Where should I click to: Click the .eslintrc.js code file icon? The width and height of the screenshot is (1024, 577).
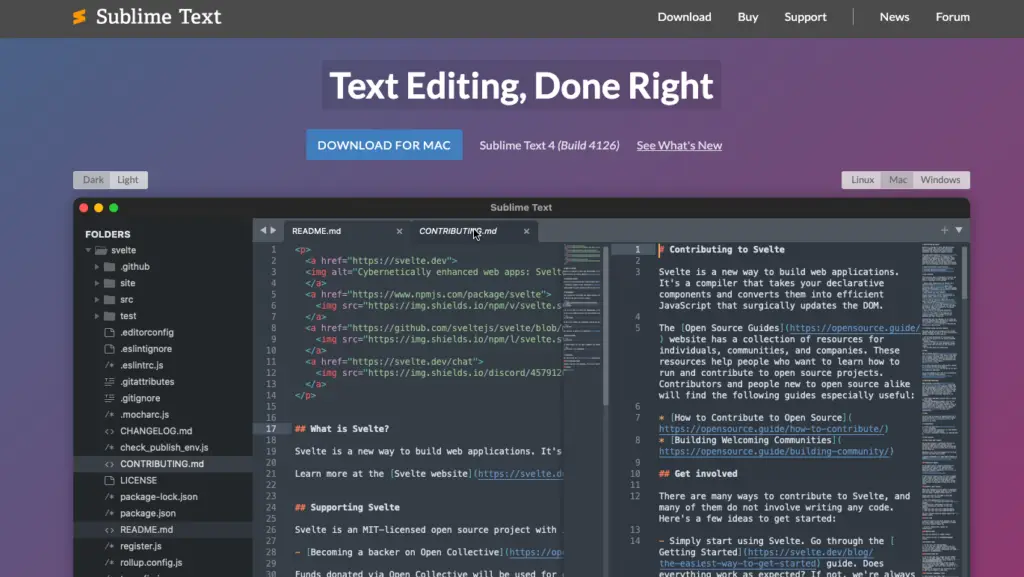110,365
